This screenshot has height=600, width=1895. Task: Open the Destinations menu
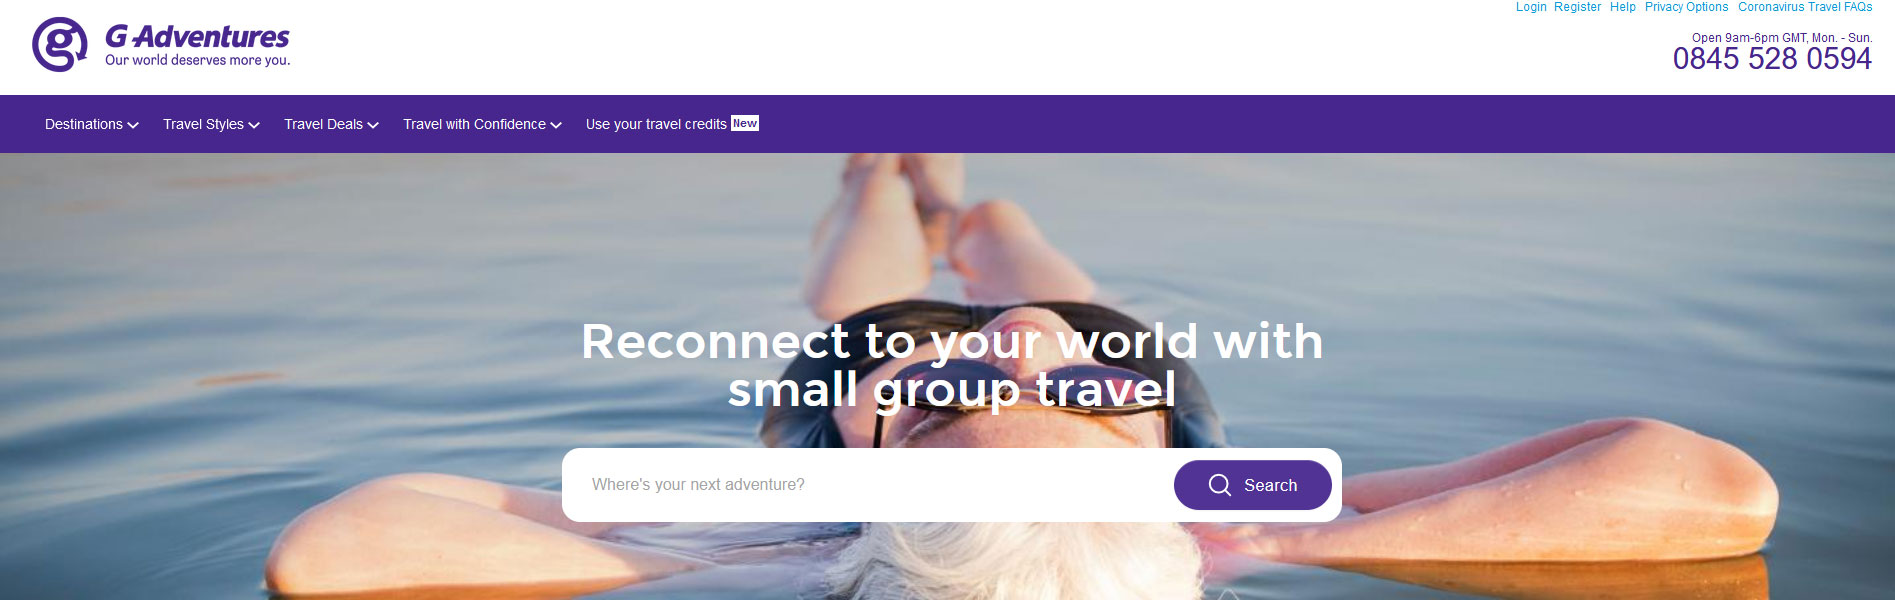point(92,124)
